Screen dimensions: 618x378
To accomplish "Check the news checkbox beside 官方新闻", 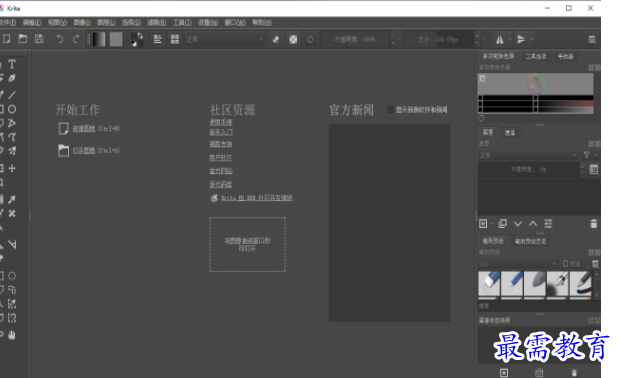I will (391, 110).
